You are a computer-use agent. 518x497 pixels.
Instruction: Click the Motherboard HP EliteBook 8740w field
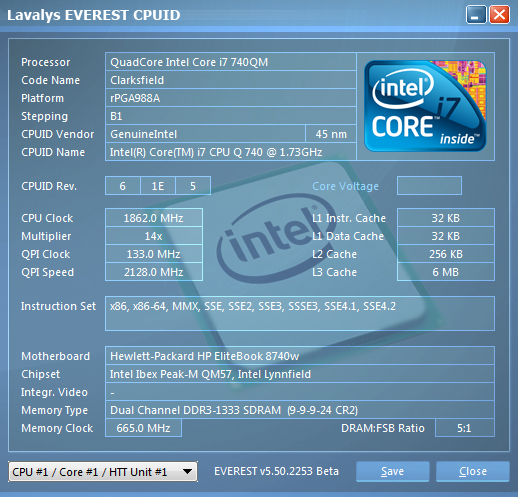point(300,356)
